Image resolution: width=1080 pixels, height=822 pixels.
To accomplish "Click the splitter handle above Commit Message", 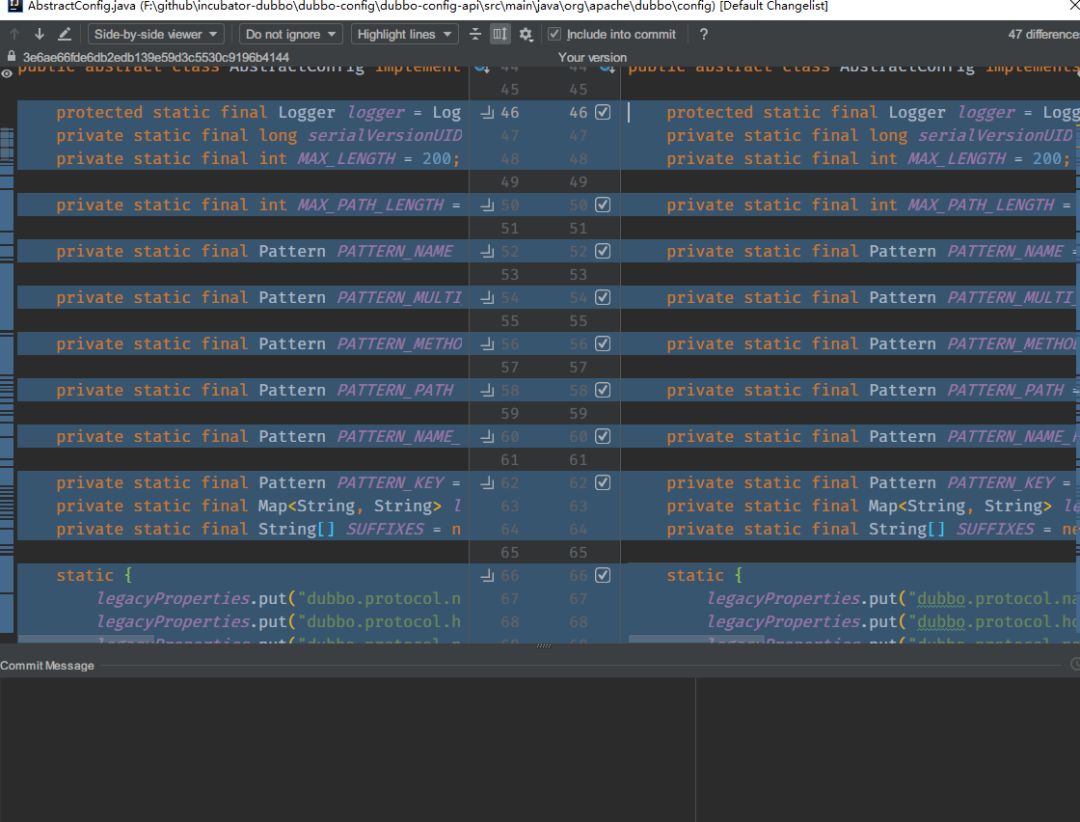I will 543,646.
